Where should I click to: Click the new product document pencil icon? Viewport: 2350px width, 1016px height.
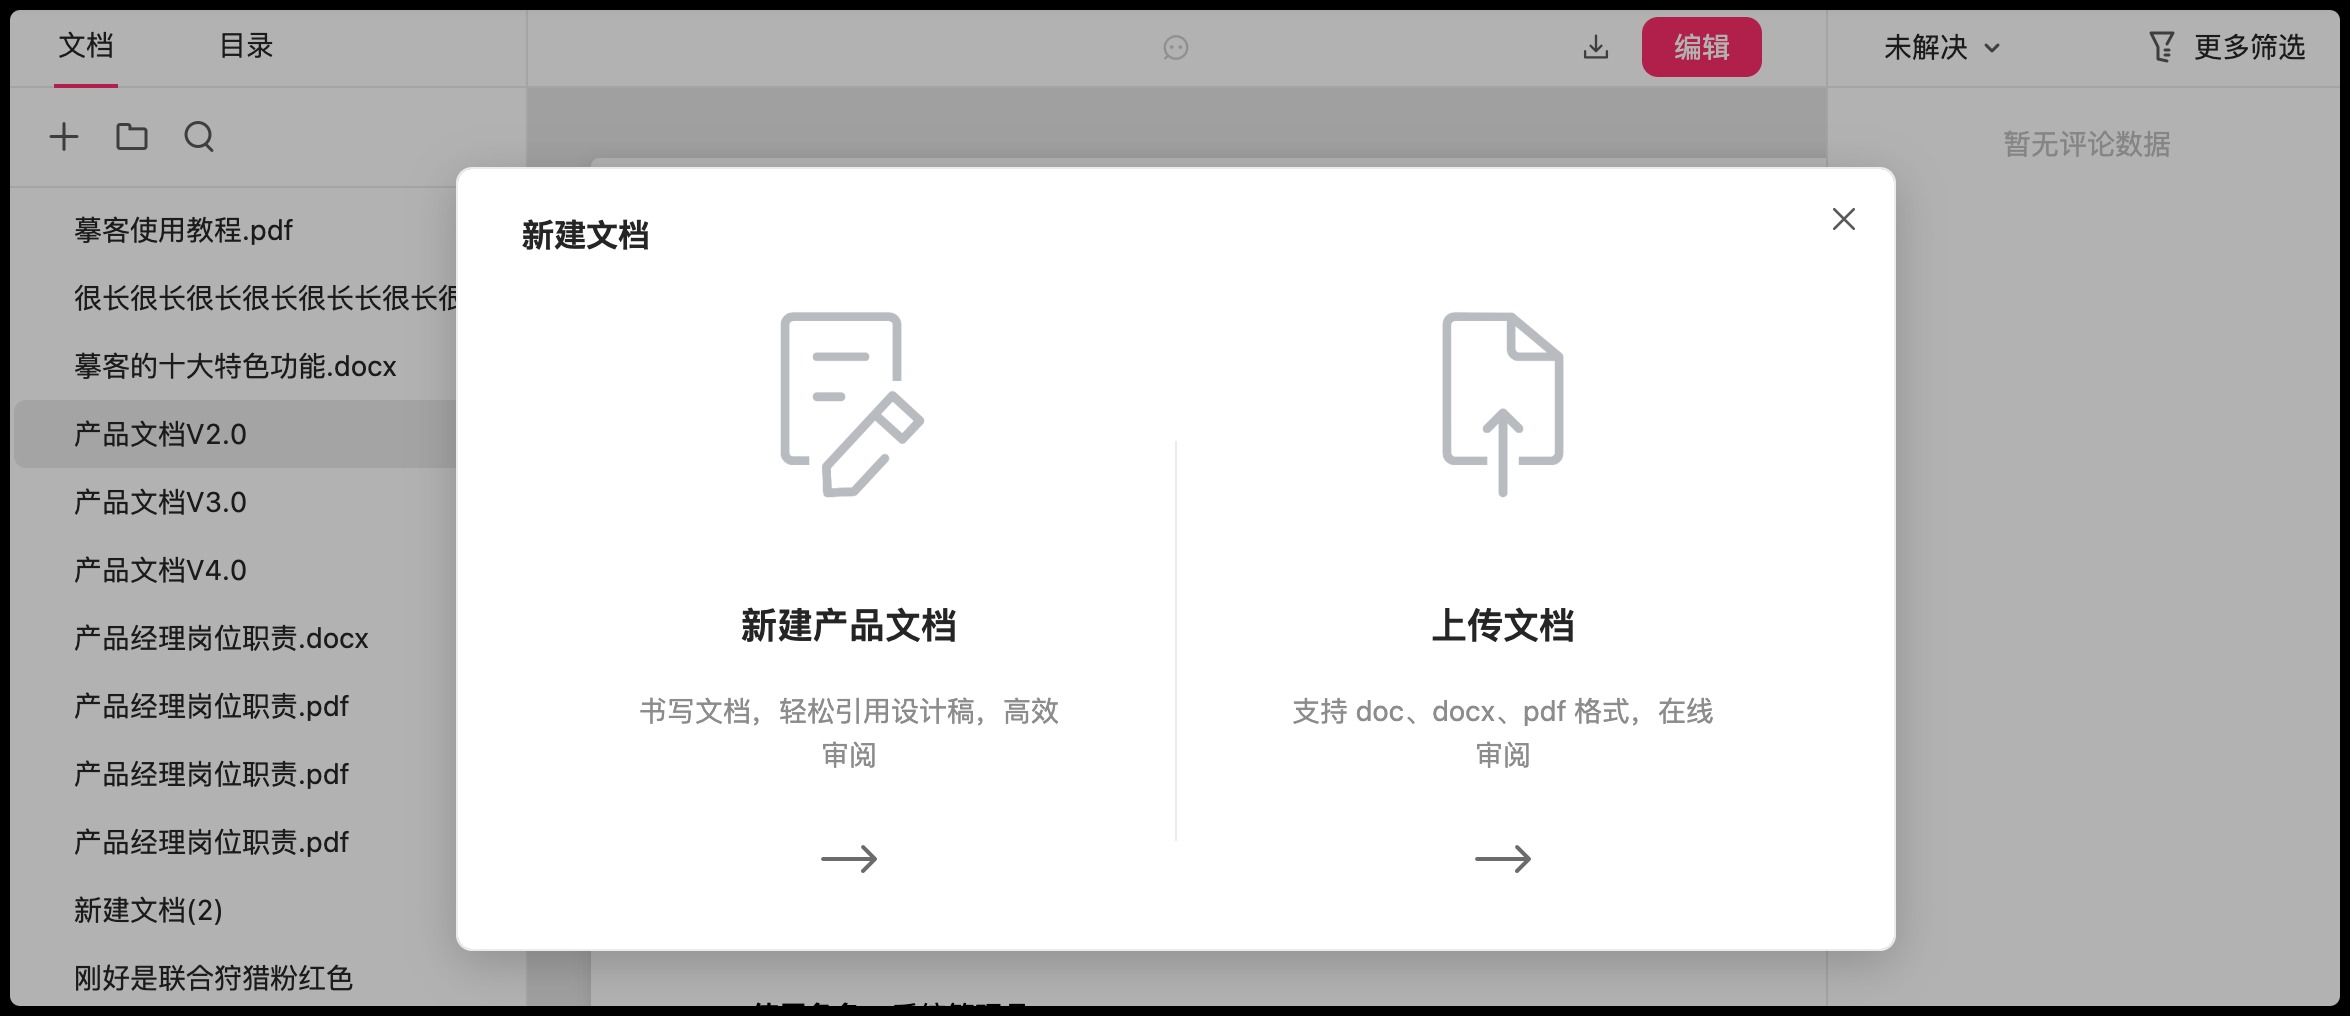coord(850,404)
